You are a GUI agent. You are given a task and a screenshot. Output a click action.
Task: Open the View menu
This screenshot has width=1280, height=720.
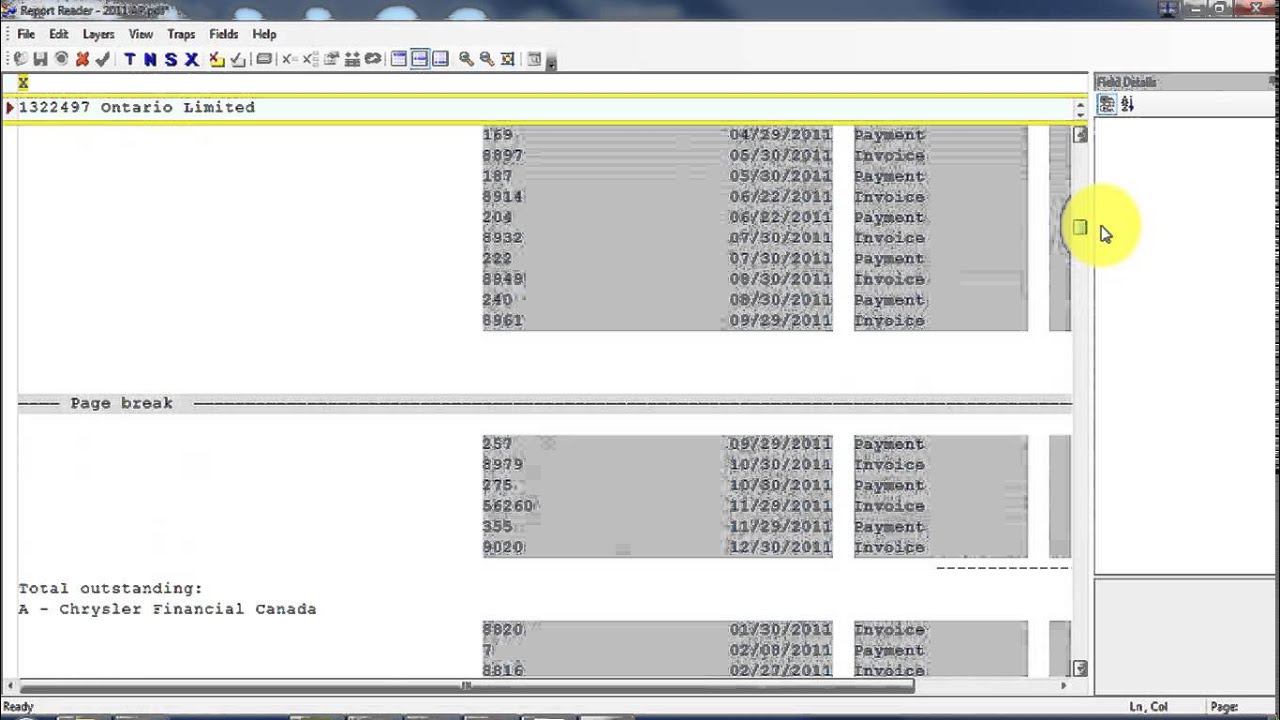[x=141, y=34]
